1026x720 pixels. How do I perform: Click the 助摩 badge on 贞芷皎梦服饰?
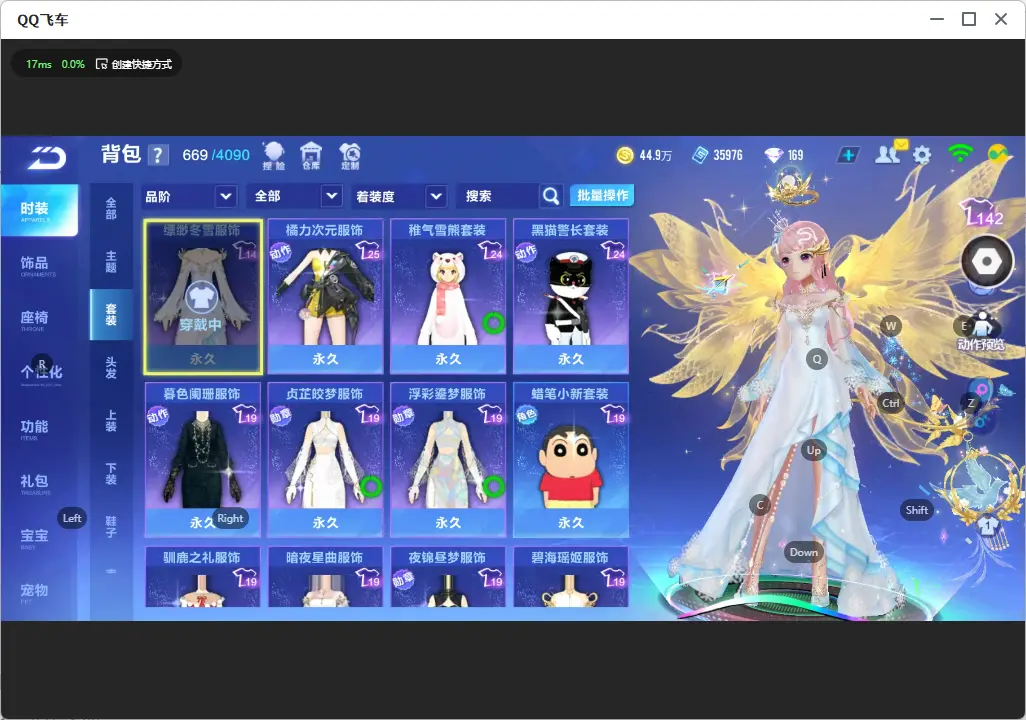point(280,416)
